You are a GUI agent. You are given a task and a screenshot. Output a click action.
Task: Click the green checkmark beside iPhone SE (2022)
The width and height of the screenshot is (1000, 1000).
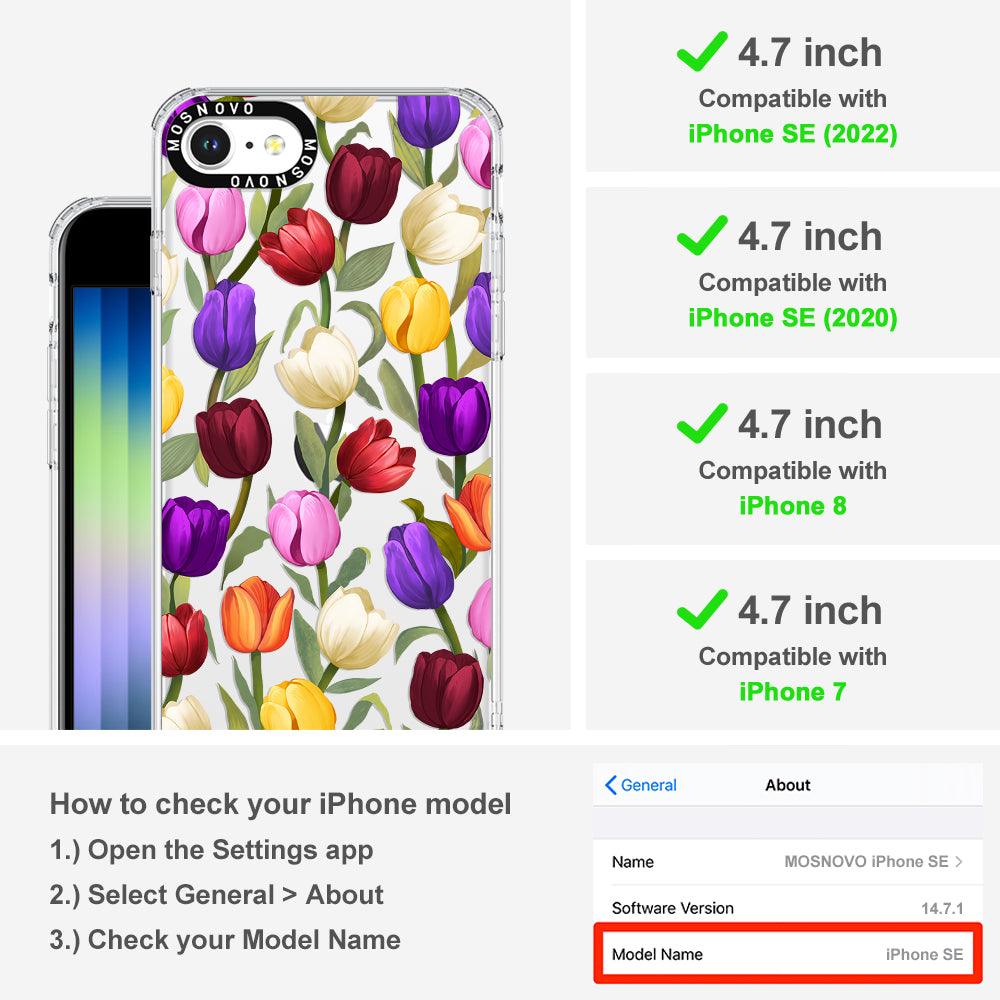pyautogui.click(x=702, y=51)
